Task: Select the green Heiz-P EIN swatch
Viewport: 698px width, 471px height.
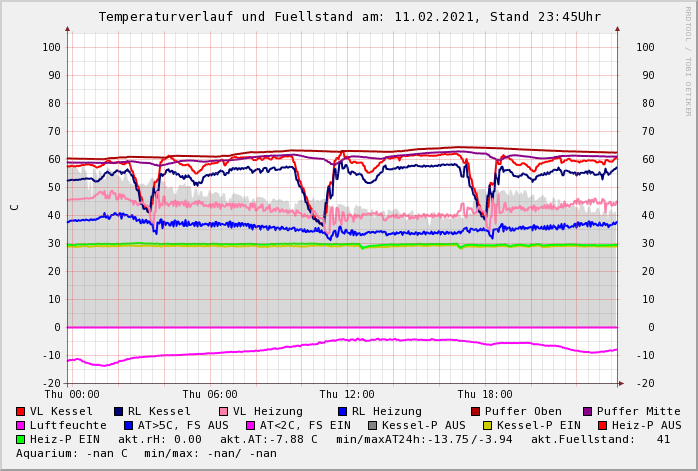Action: click(x=21, y=439)
